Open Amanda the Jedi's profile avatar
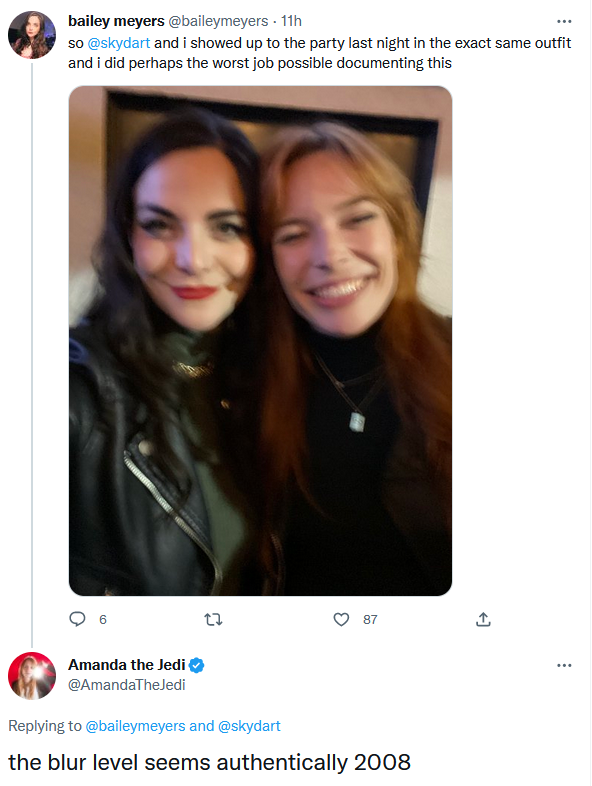This screenshot has height=786, width=592. pos(32,675)
